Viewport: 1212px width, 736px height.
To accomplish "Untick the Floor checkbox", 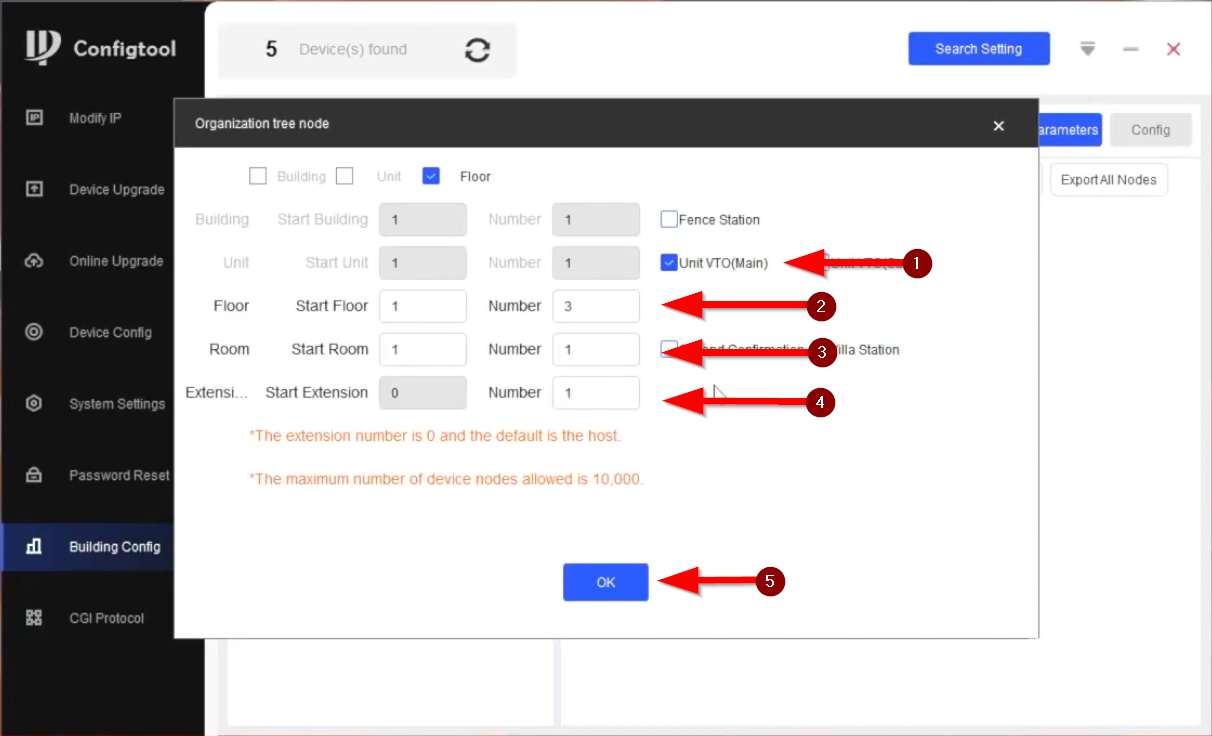I will pyautogui.click(x=431, y=176).
